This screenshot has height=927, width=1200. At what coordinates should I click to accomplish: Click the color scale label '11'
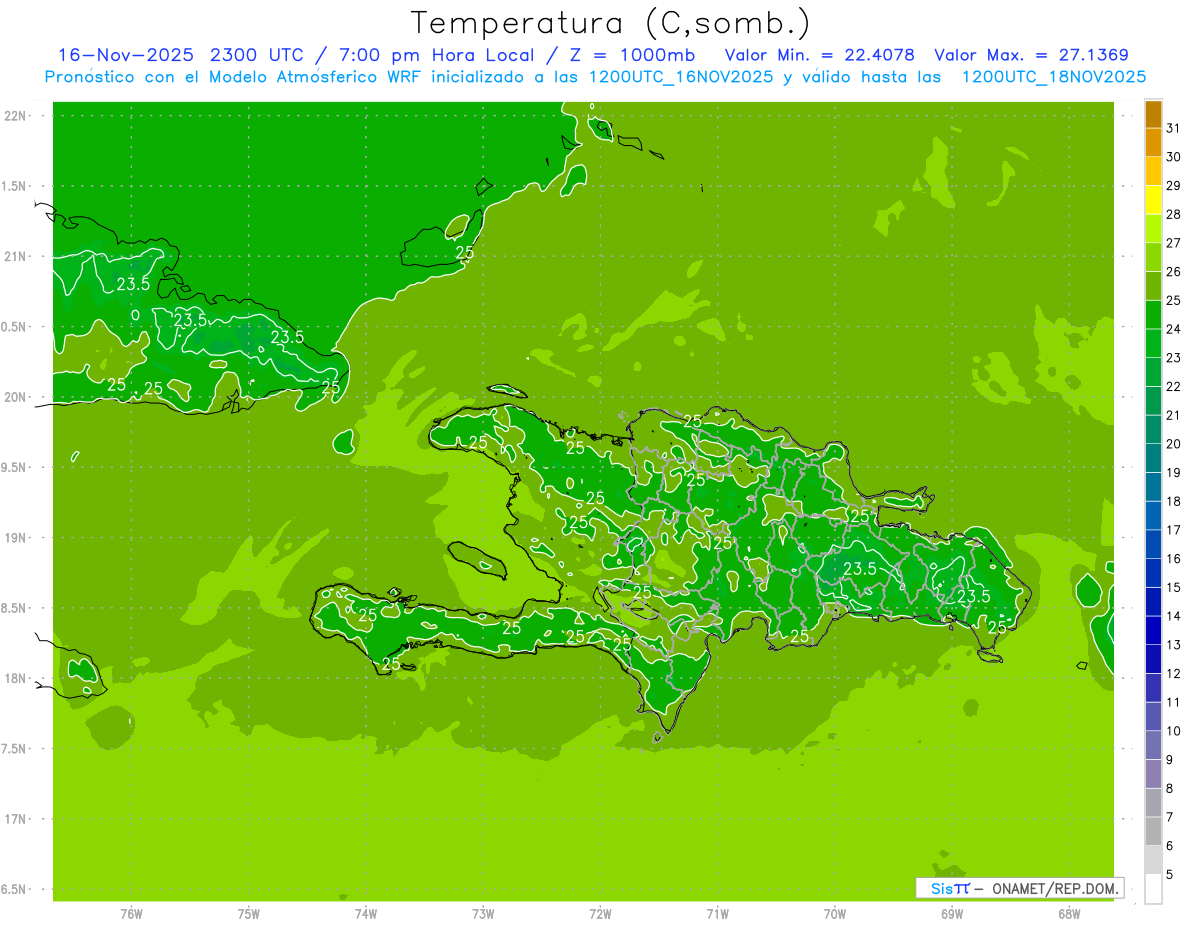pos(1174,703)
